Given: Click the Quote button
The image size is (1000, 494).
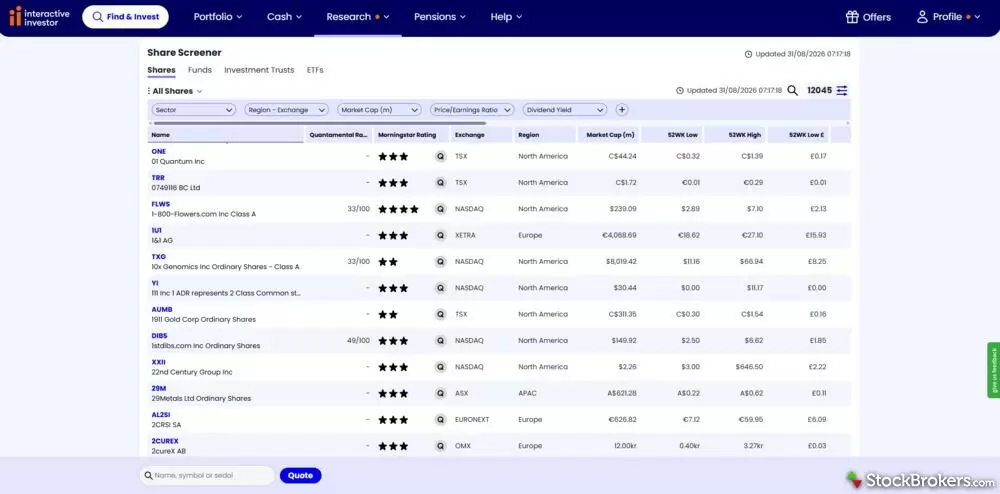Looking at the screenshot, I should (300, 476).
